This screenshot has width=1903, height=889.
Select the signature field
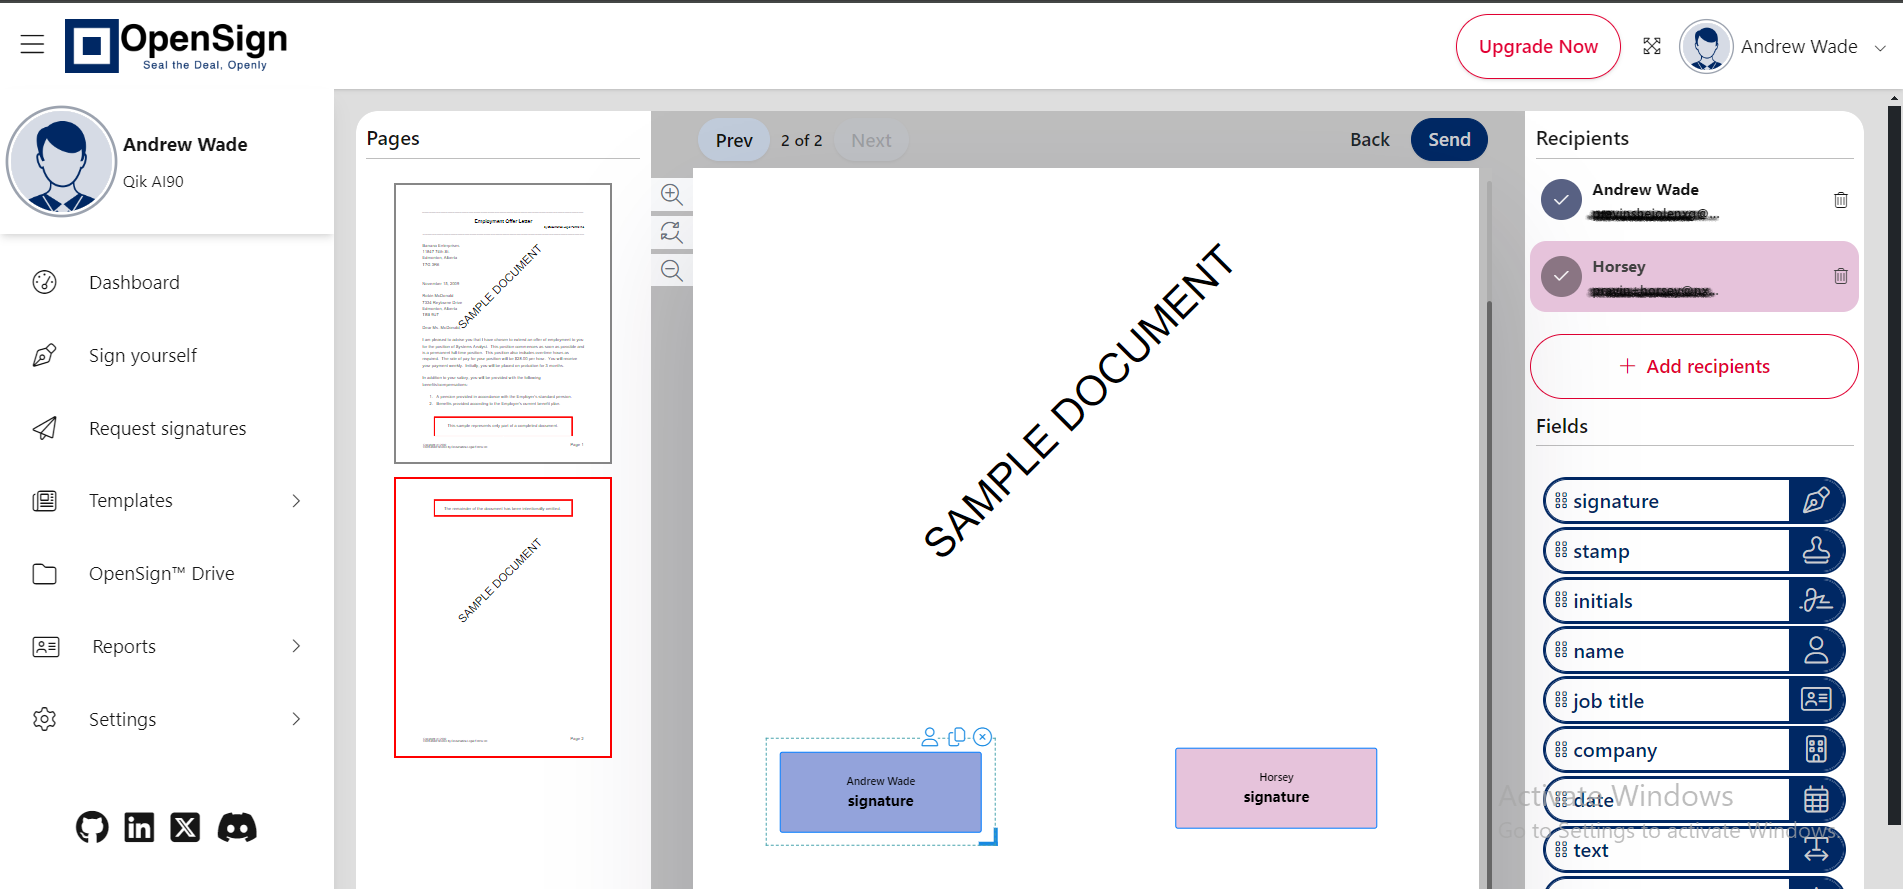[x=1694, y=501]
